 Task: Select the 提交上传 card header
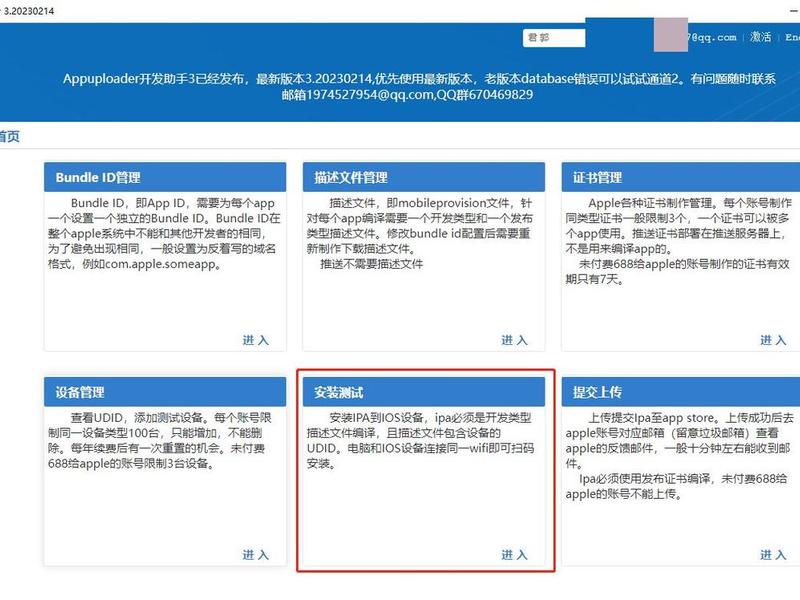681,392
